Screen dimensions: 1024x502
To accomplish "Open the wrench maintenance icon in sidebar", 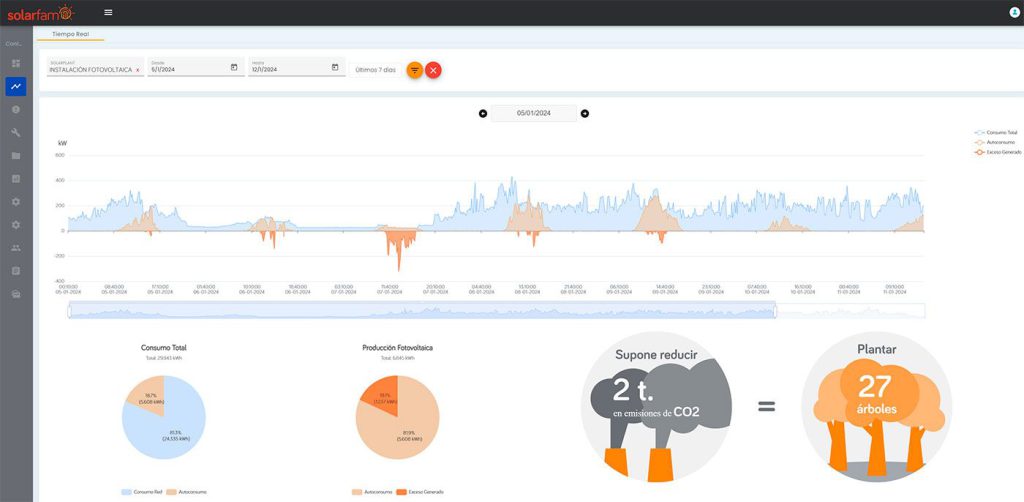I will (16, 133).
